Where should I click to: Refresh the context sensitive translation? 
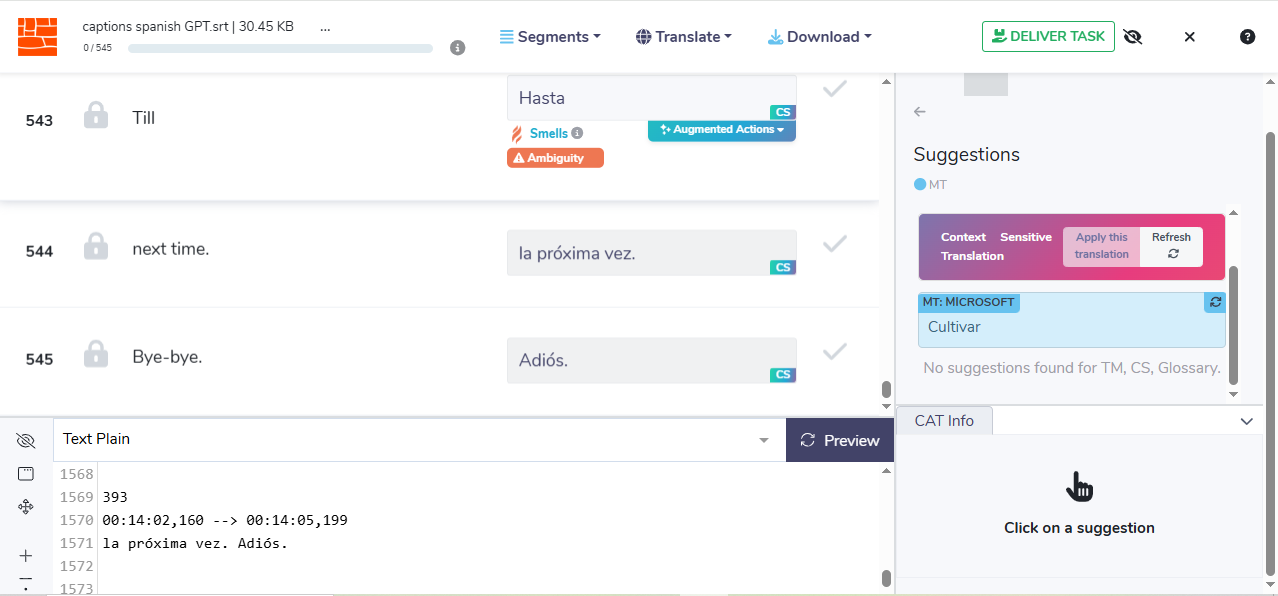(1171, 246)
